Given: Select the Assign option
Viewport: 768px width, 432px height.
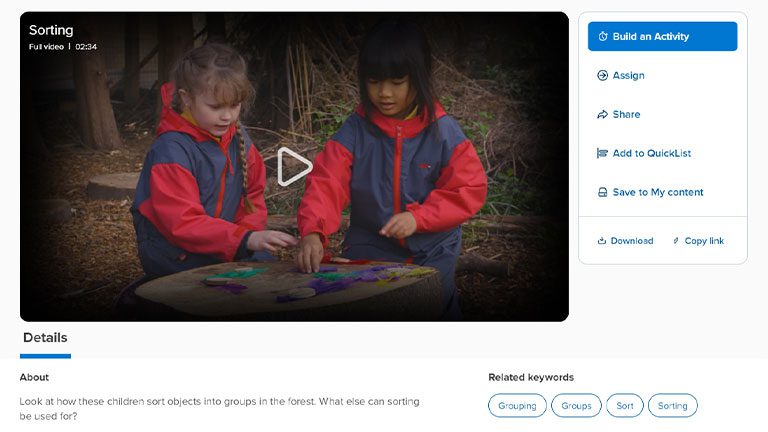Looking at the screenshot, I should point(621,75).
